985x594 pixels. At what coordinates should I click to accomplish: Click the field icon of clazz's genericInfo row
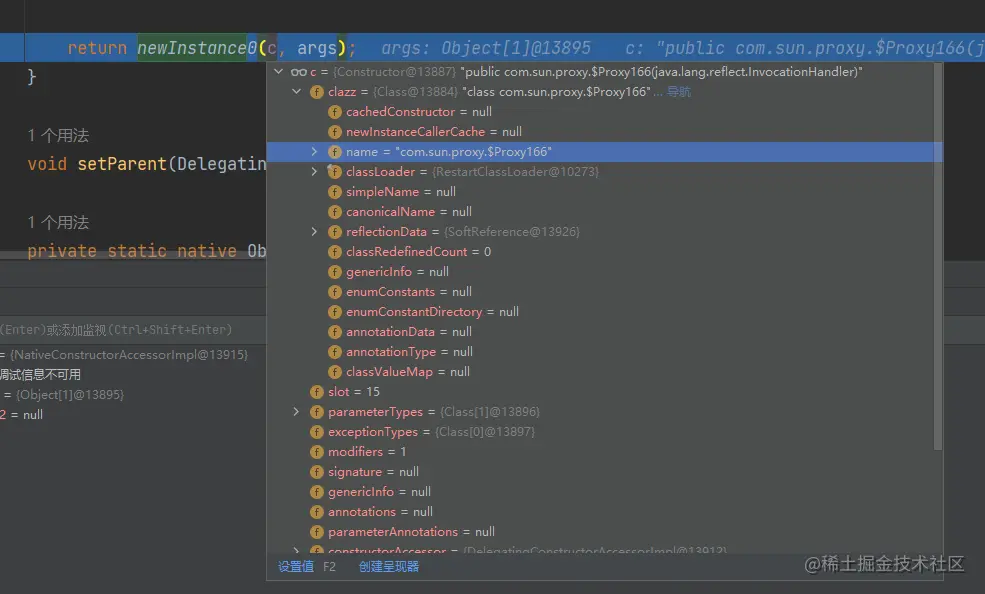tap(335, 272)
